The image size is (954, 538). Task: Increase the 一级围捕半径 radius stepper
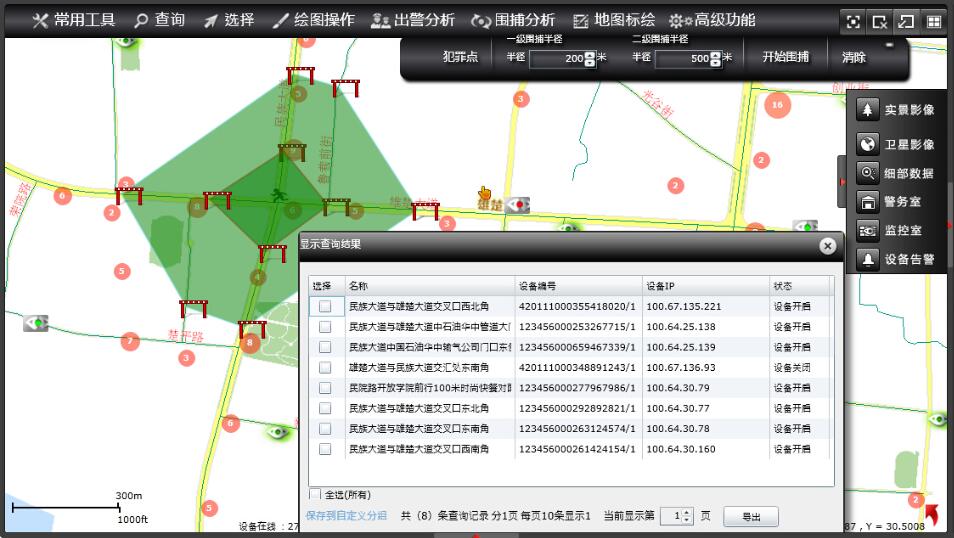pyautogui.click(x=590, y=54)
